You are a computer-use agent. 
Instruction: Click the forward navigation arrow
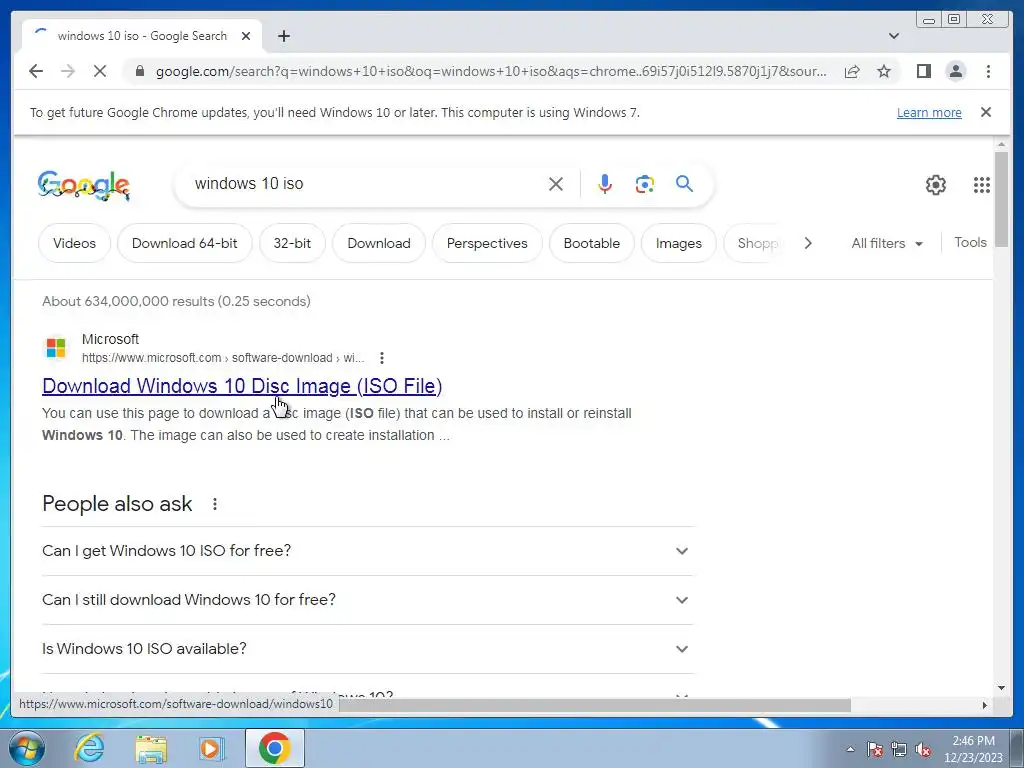point(68,71)
